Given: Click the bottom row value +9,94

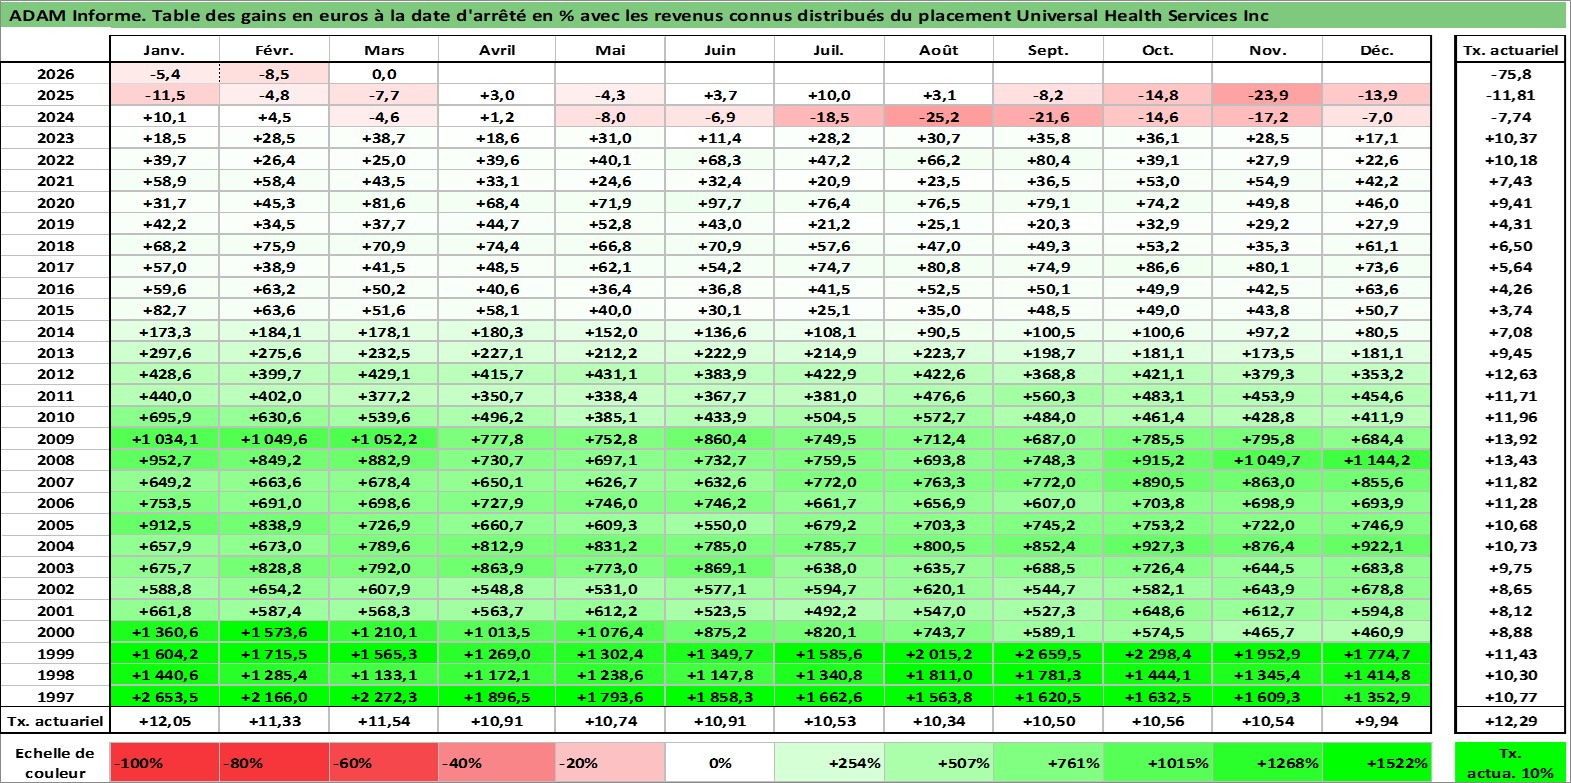Looking at the screenshot, I should tap(1376, 721).
